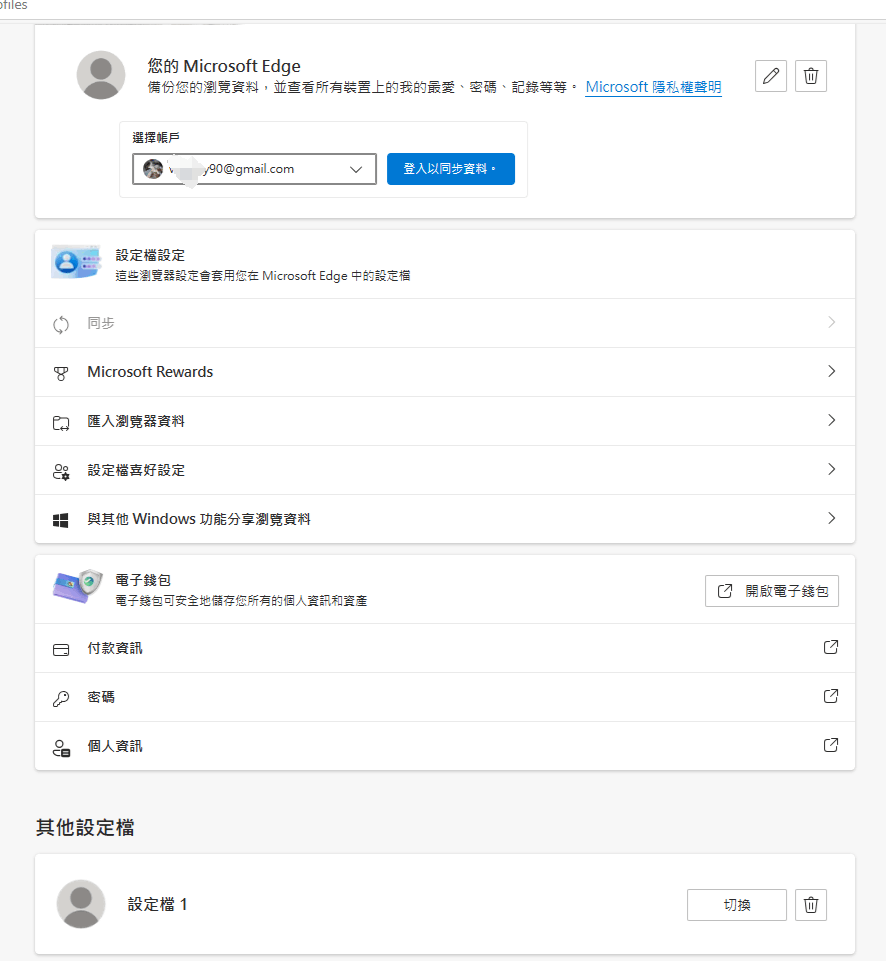
Task: Expand chevron on Microsoft Rewards row
Action: point(831,371)
